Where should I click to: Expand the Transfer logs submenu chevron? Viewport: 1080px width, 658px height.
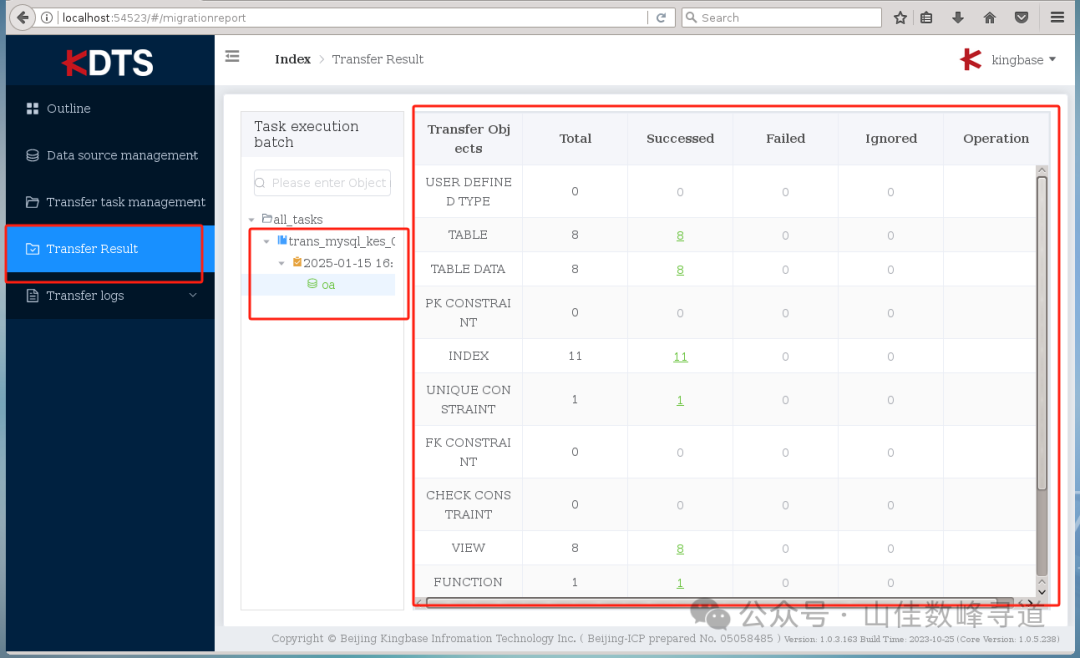(193, 296)
